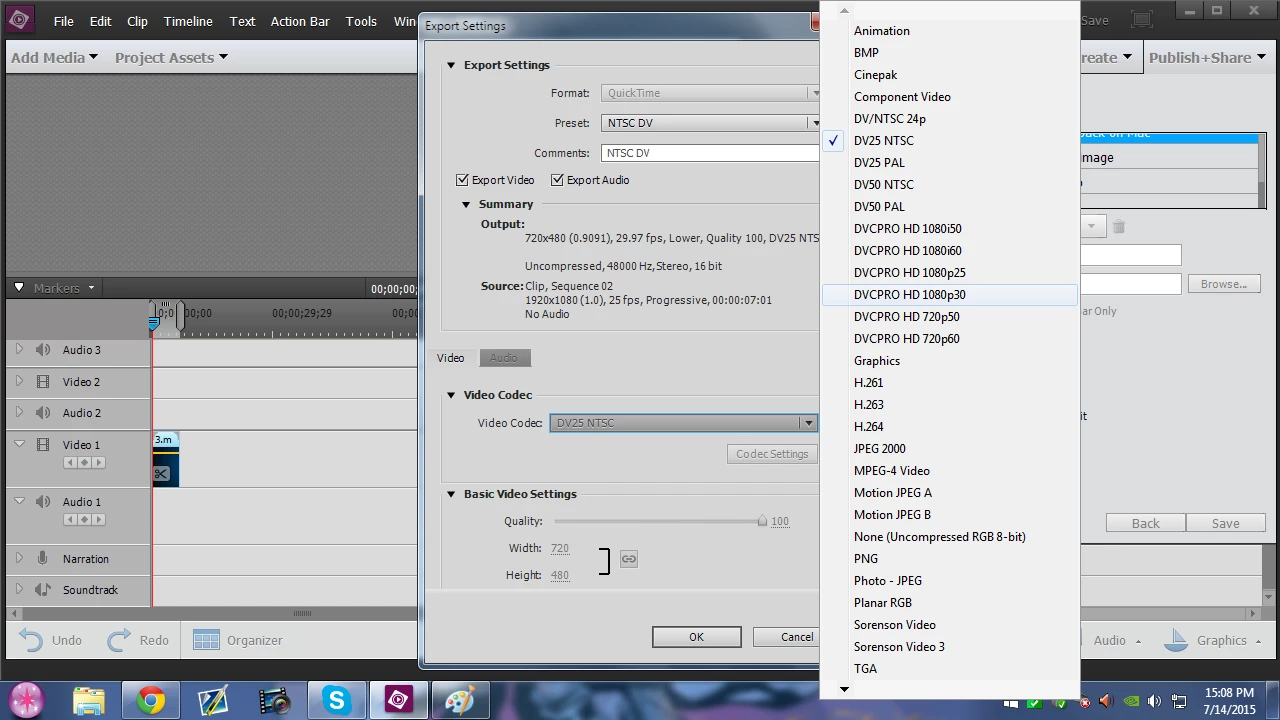The height and width of the screenshot is (720, 1280).
Task: Click the Audio 3 speaker icon
Action: coord(43,350)
